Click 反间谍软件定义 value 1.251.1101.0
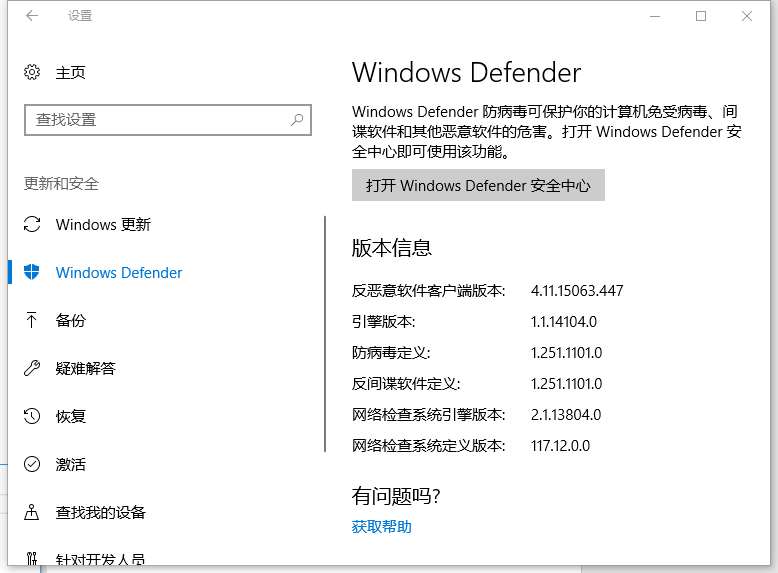The height and width of the screenshot is (573, 778). point(566,383)
